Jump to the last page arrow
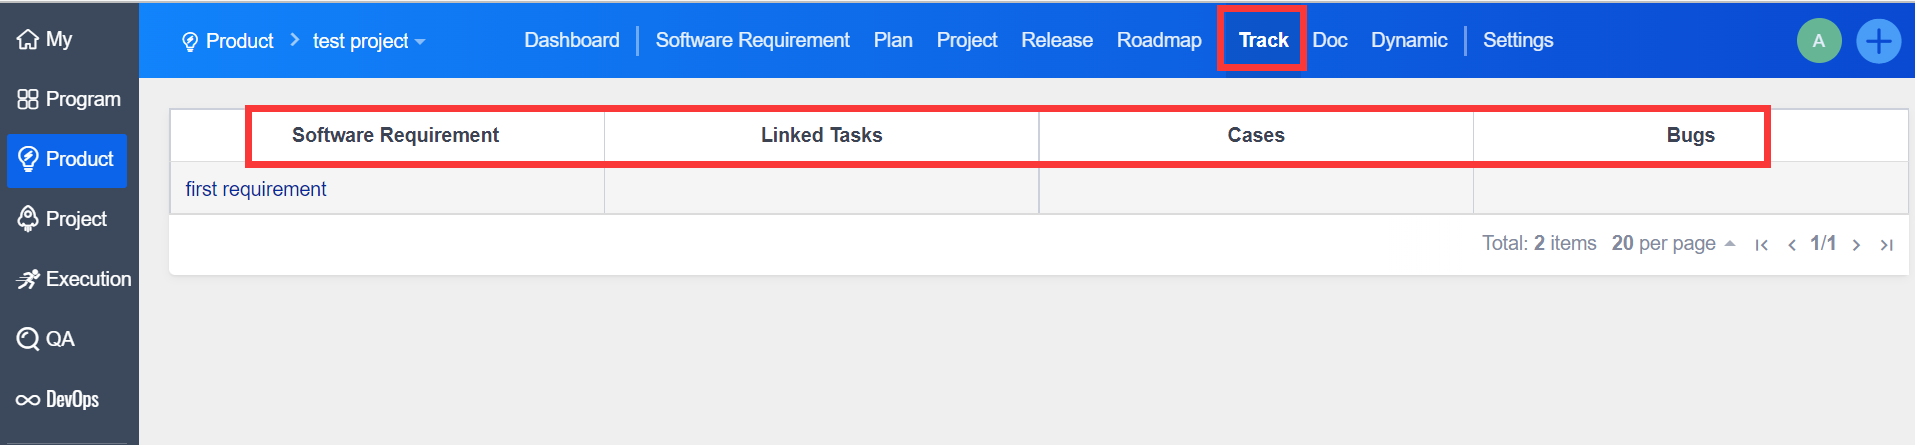Screen dimensions: 1915x445 click(x=1886, y=244)
